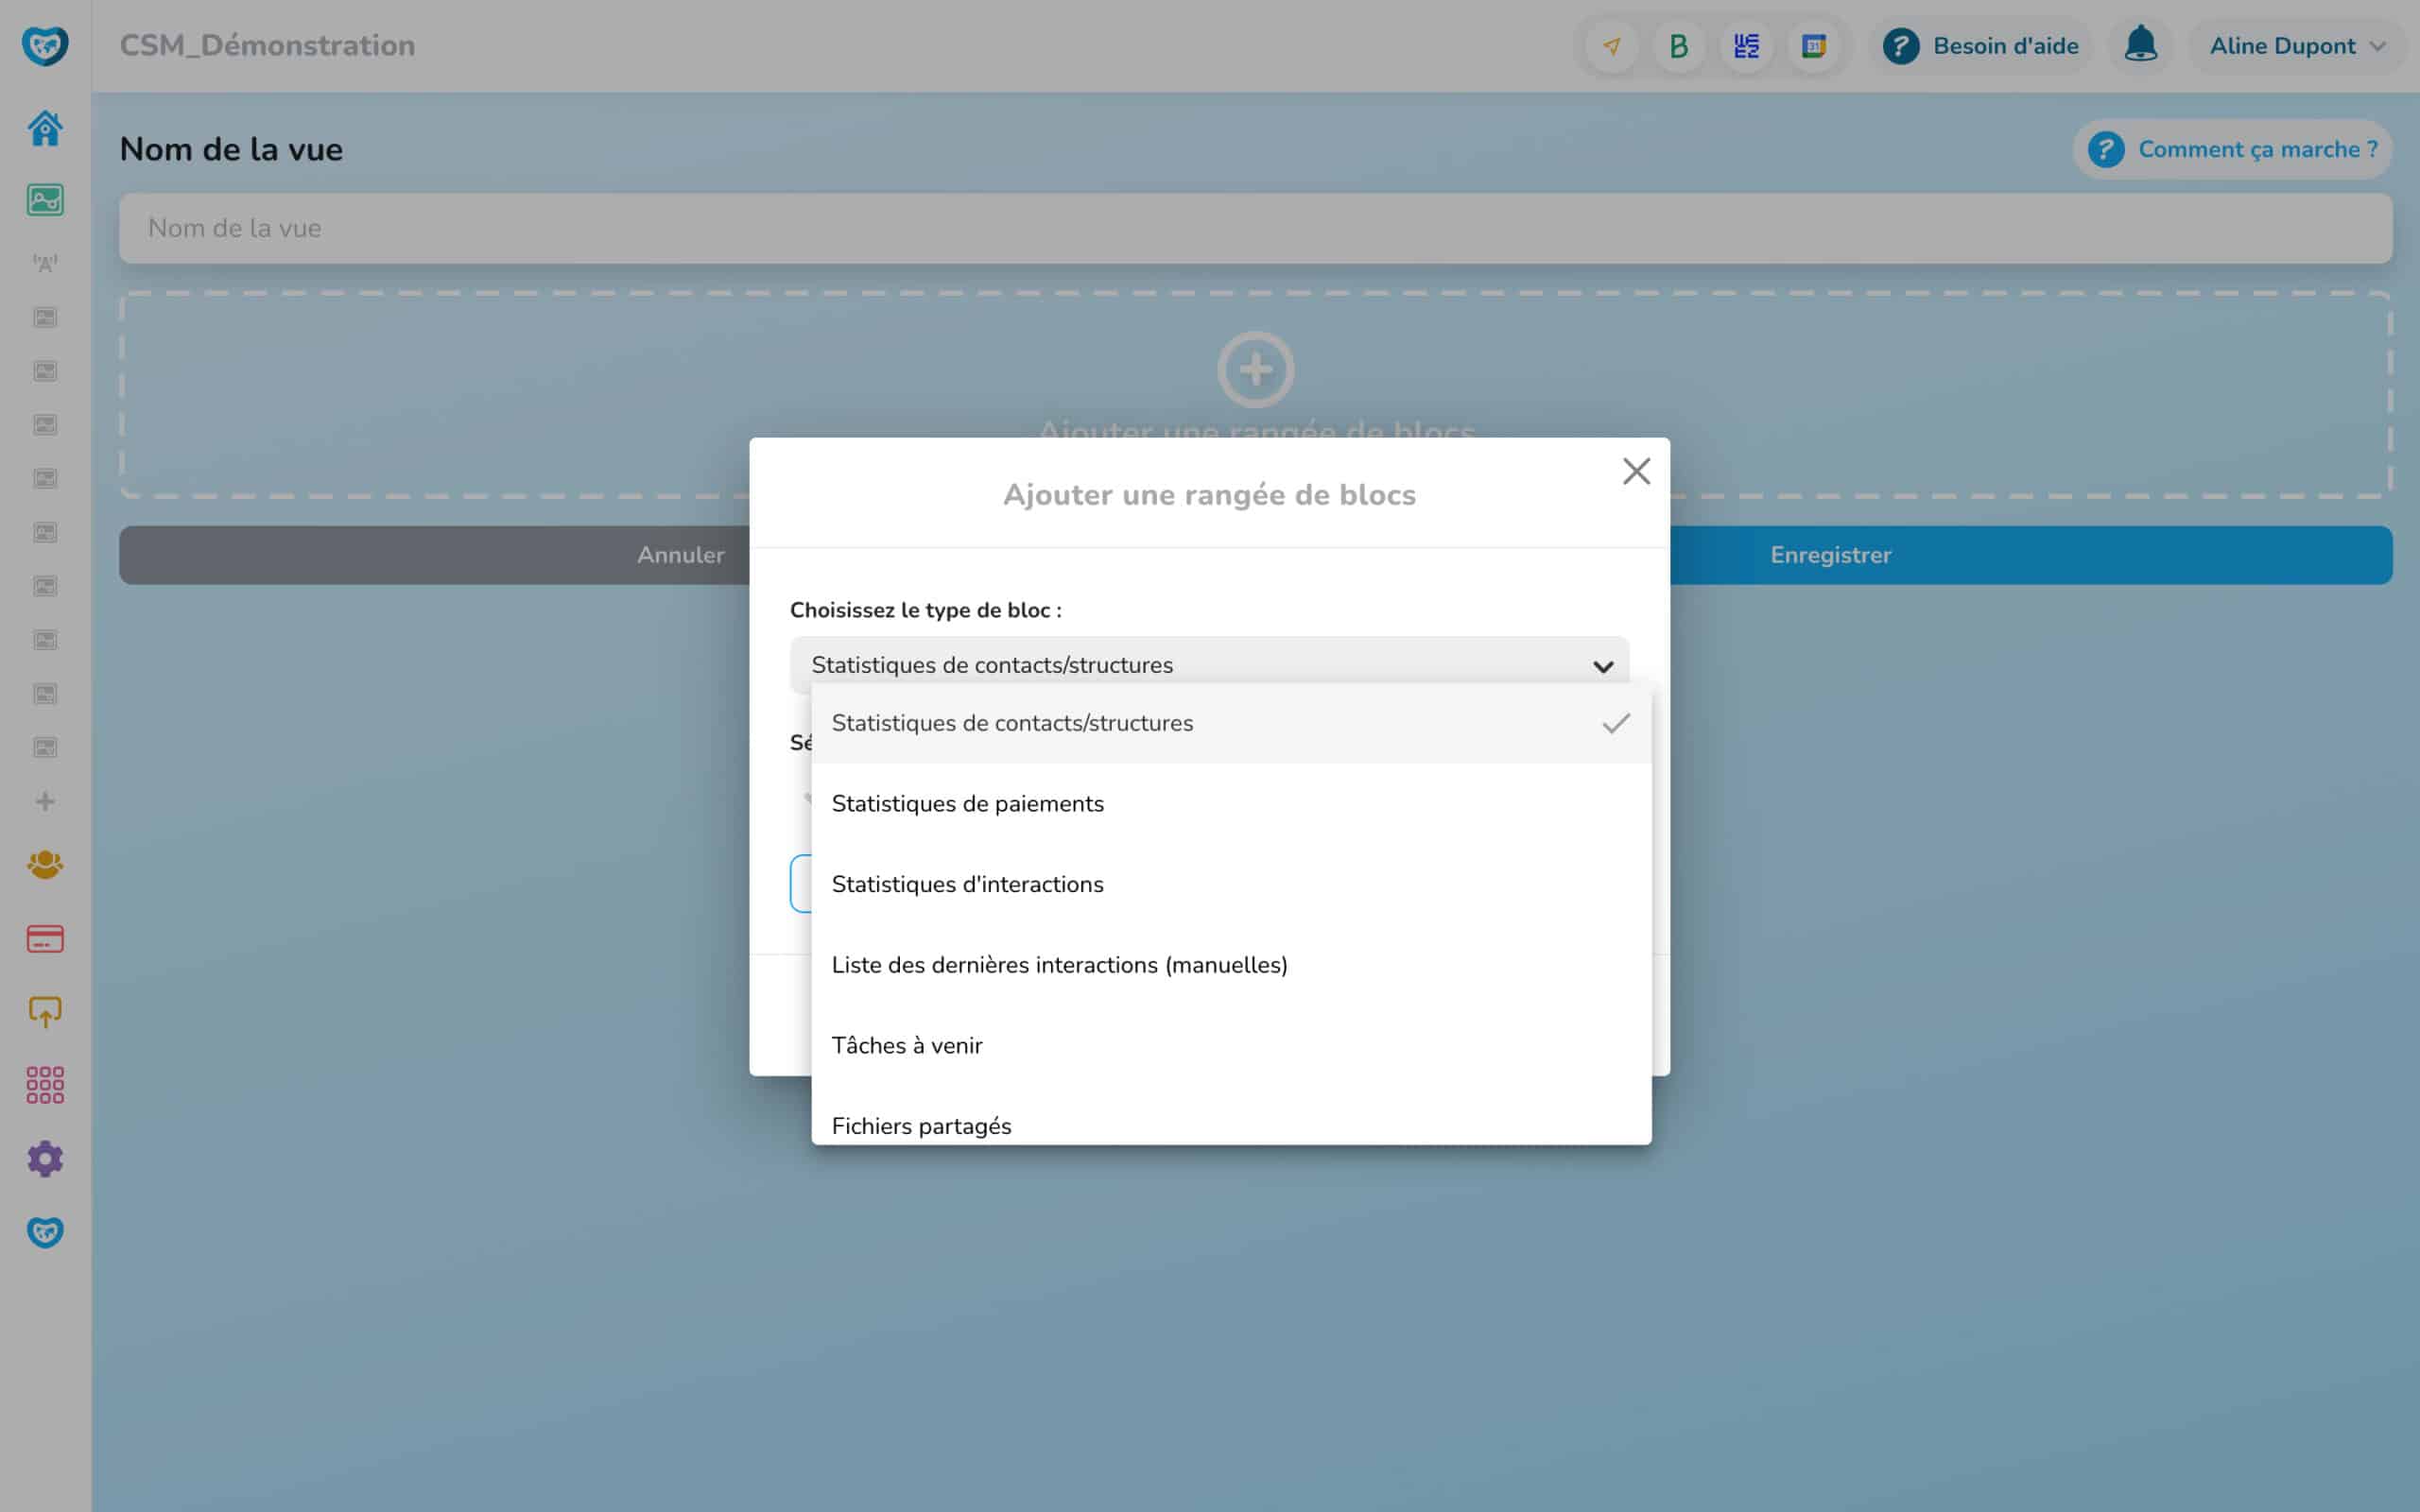Click the Enregistrer button
This screenshot has width=2420, height=1512.
tap(1830, 555)
